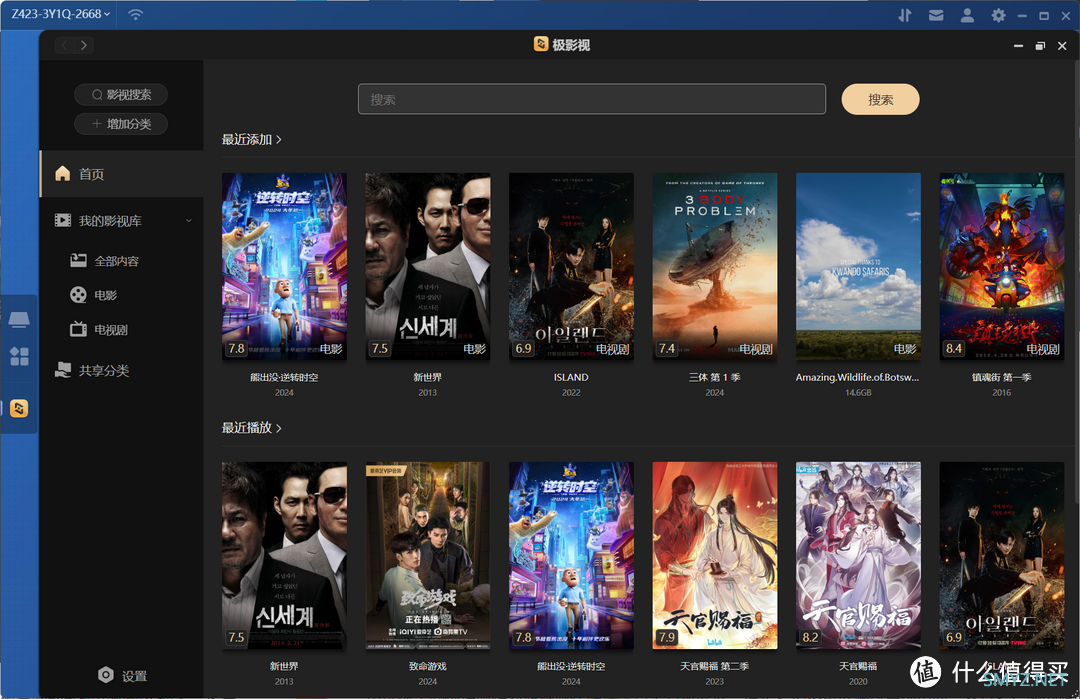Open 天官赐福 2020 poster
This screenshot has height=699, width=1080.
click(x=858, y=555)
